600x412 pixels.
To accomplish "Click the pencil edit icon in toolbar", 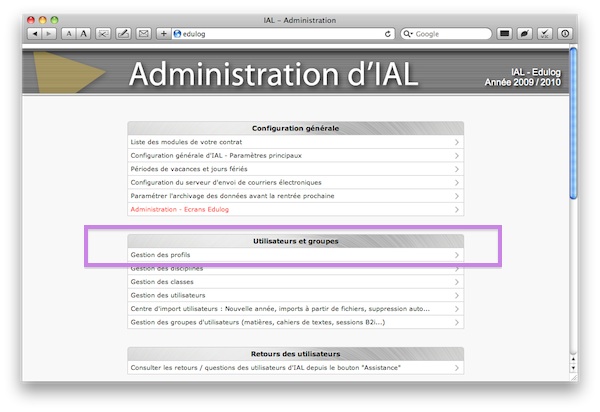I will pyautogui.click(x=123, y=34).
